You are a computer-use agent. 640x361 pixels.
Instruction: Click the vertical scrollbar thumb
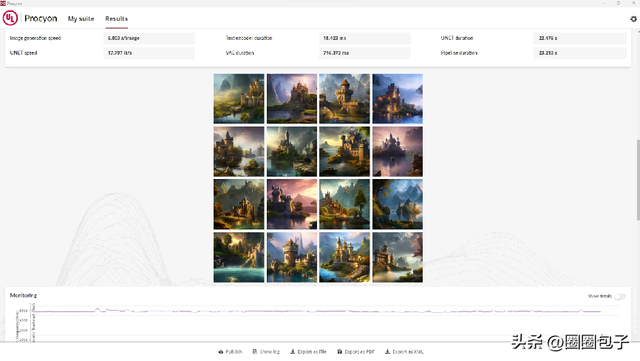tap(638, 180)
